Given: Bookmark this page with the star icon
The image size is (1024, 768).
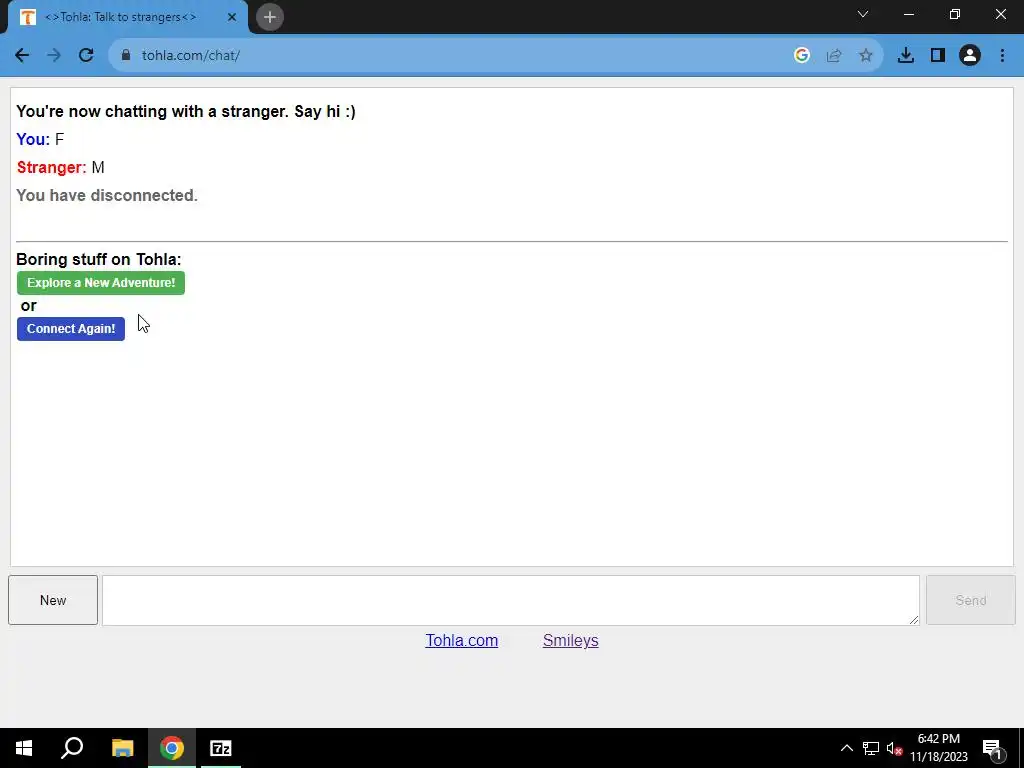Looking at the screenshot, I should pos(866,56).
